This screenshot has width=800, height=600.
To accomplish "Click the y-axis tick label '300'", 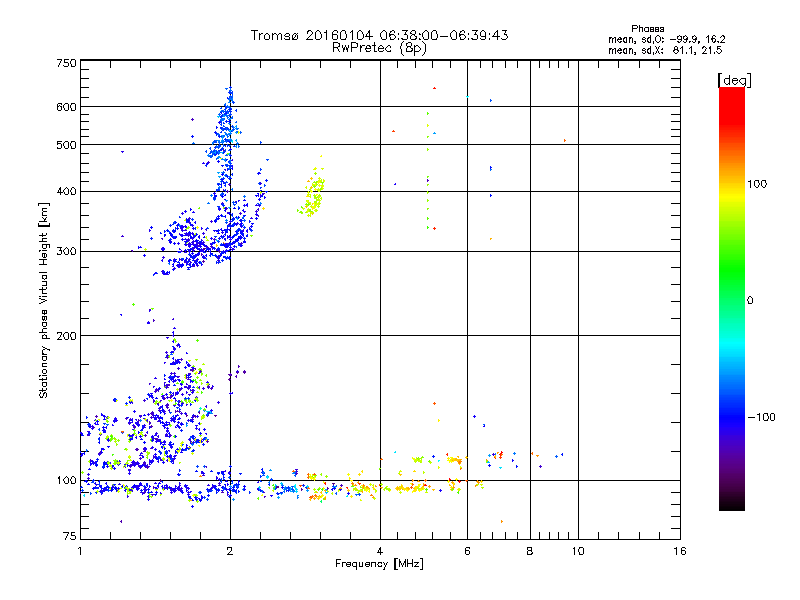I will [66, 252].
